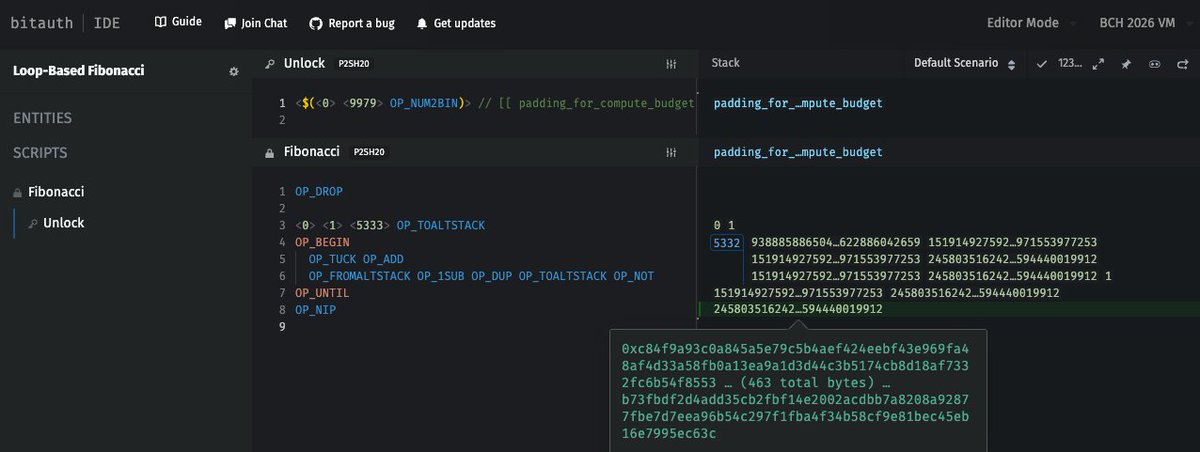Click empty line 9 in Fibonacci editor
1200x452 pixels.
[x=490, y=327]
